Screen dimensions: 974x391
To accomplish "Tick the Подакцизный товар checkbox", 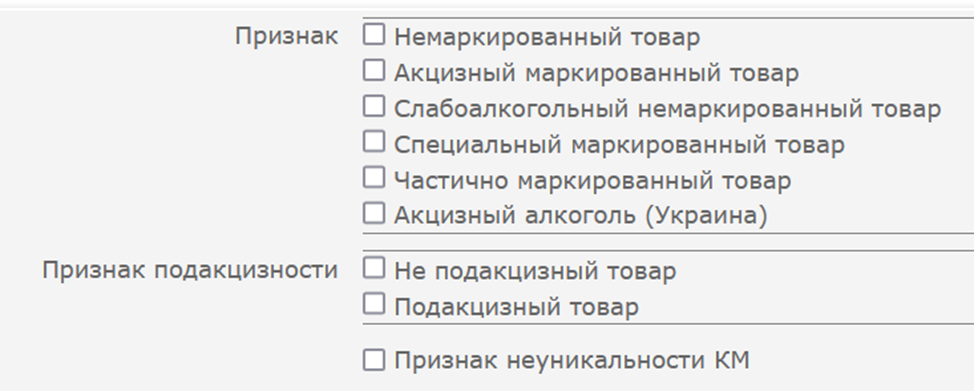I will pos(373,304).
